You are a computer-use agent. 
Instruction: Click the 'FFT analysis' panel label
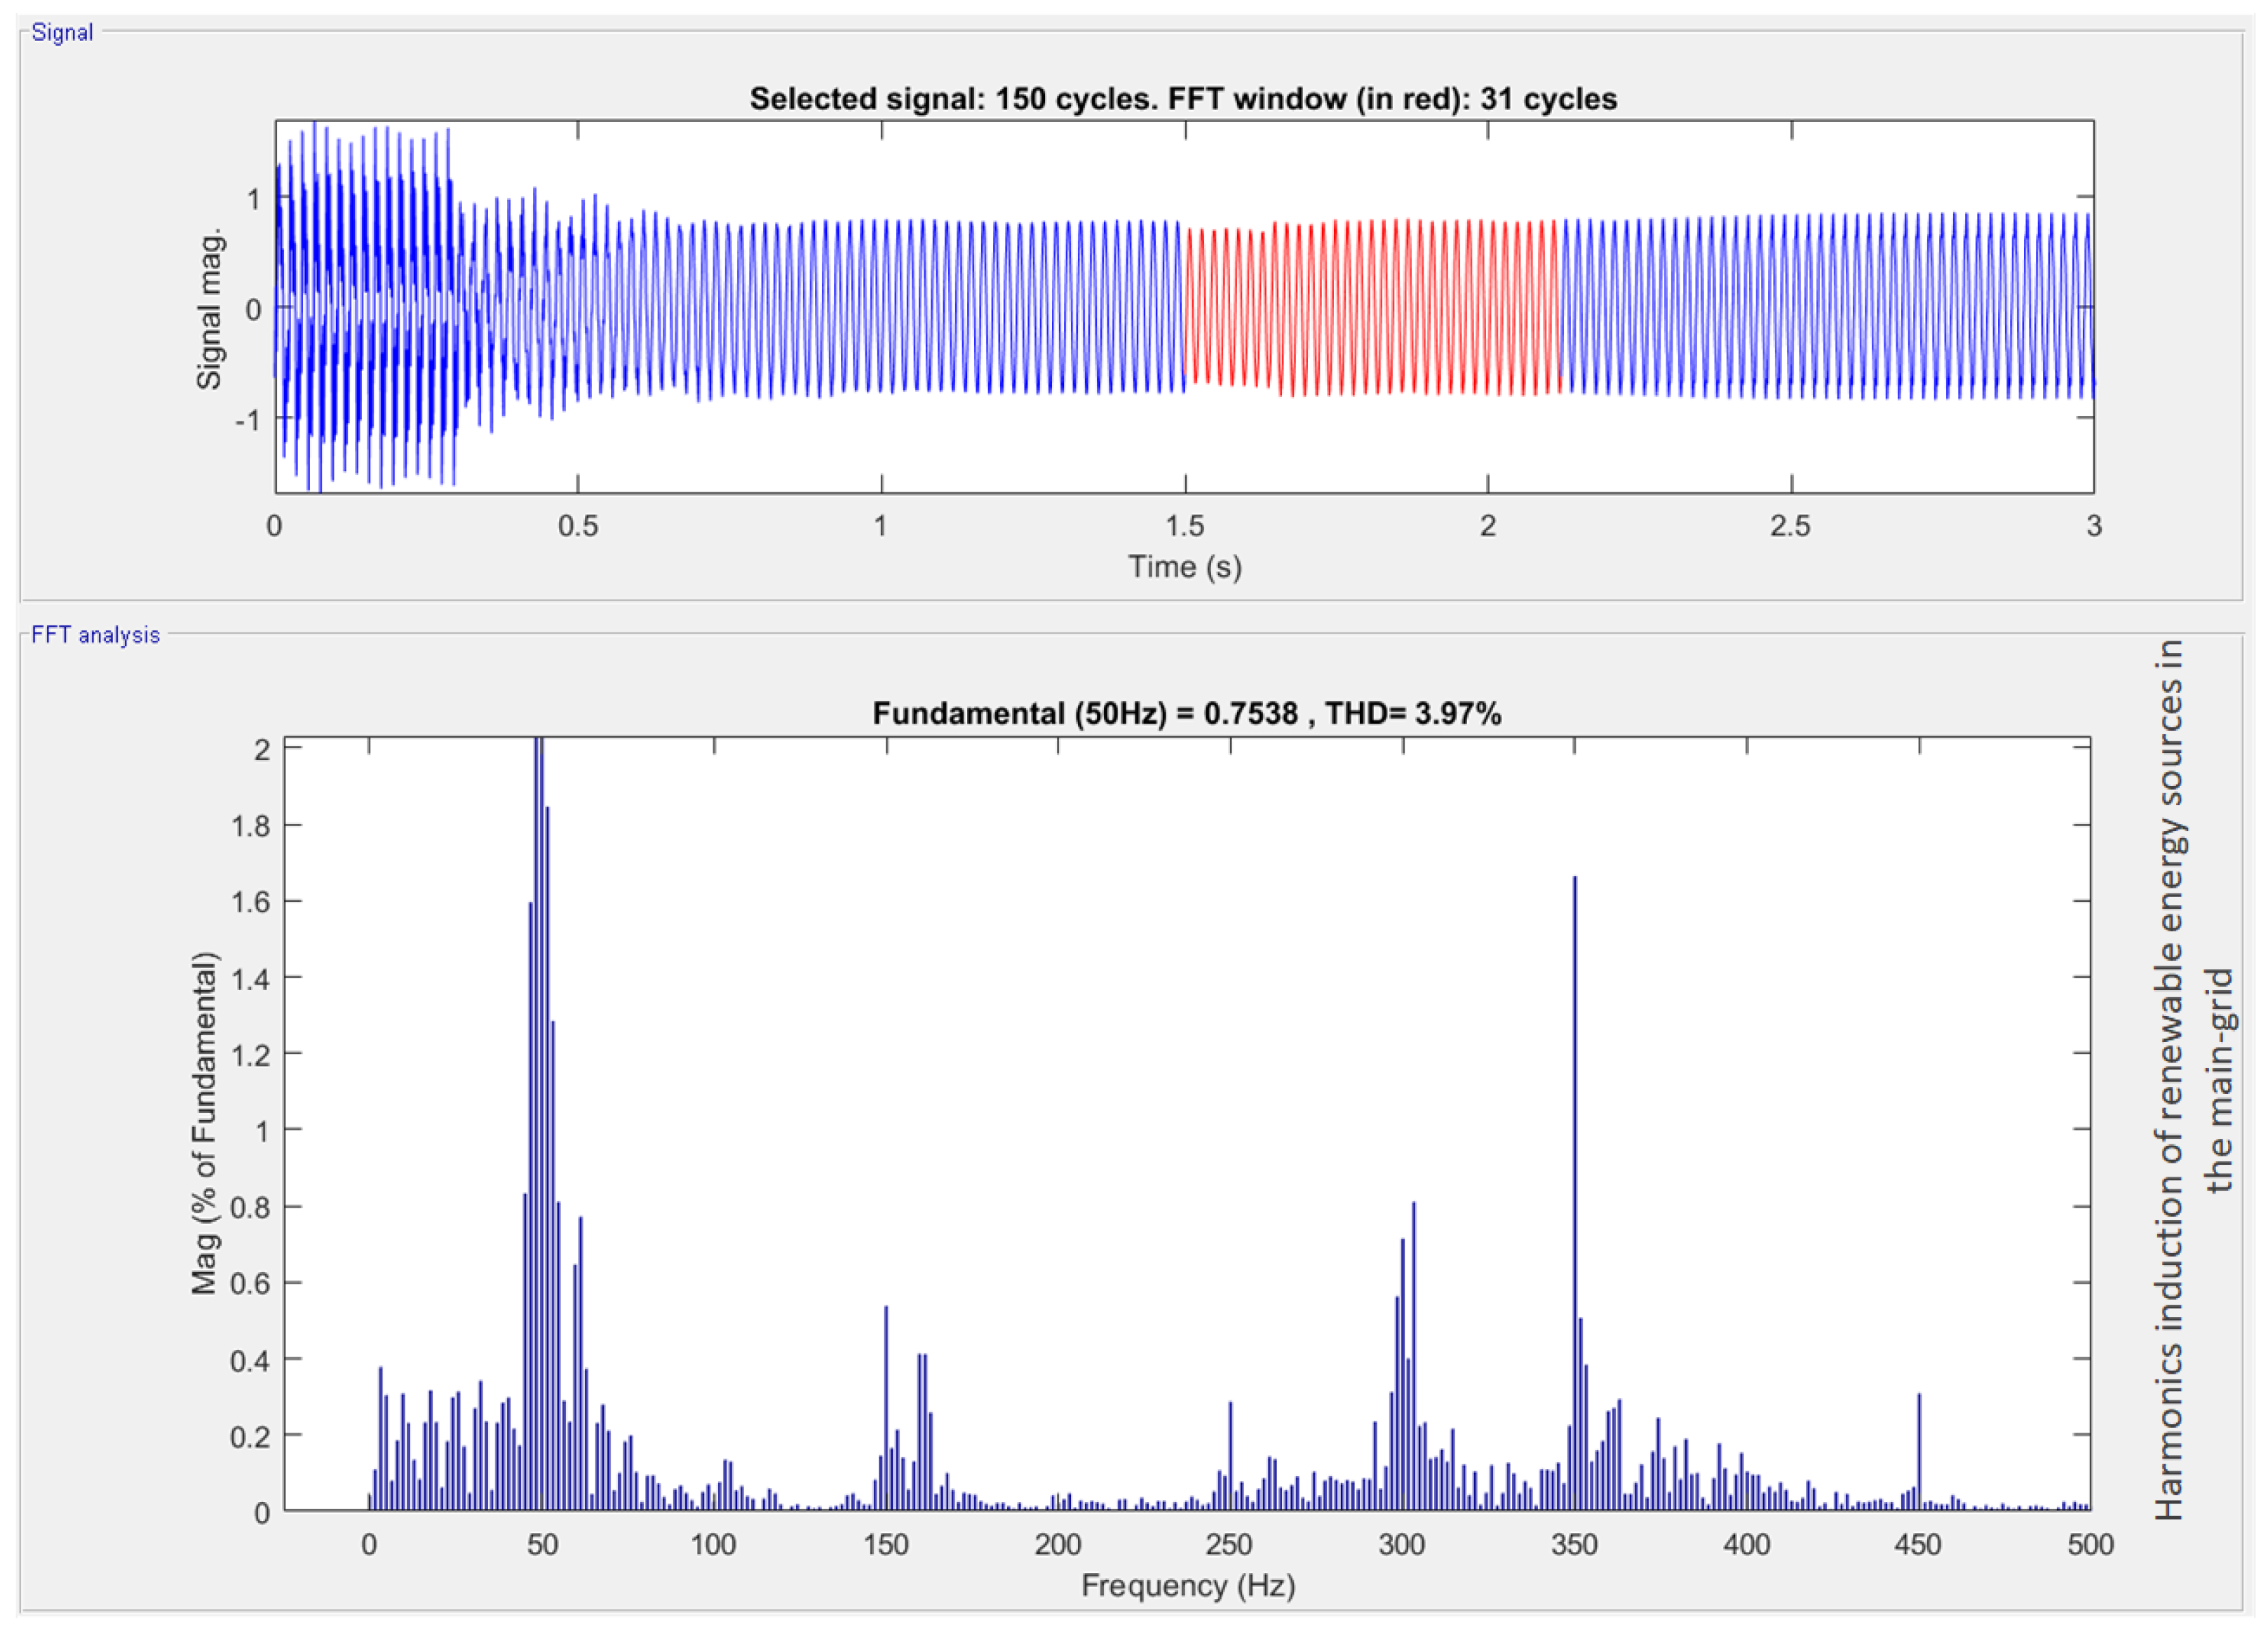(x=95, y=635)
